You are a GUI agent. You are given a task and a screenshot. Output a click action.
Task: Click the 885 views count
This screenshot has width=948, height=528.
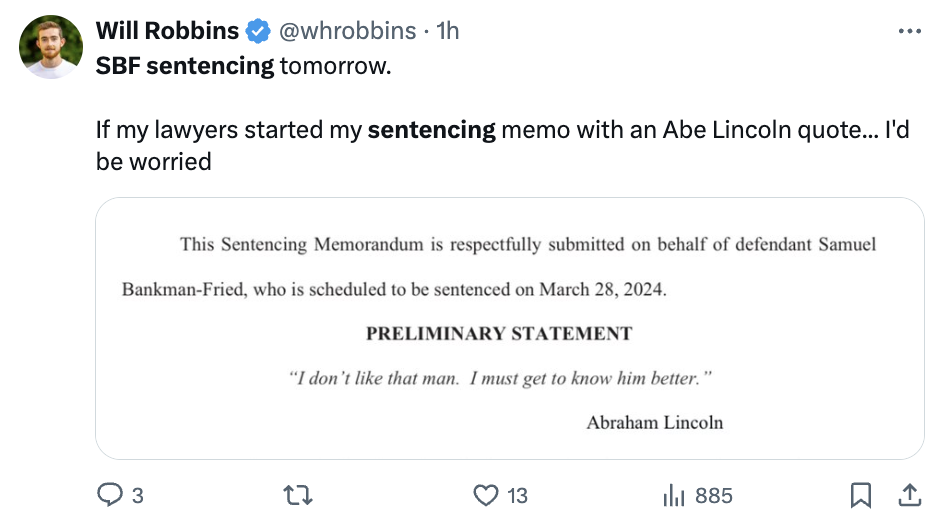click(x=713, y=496)
